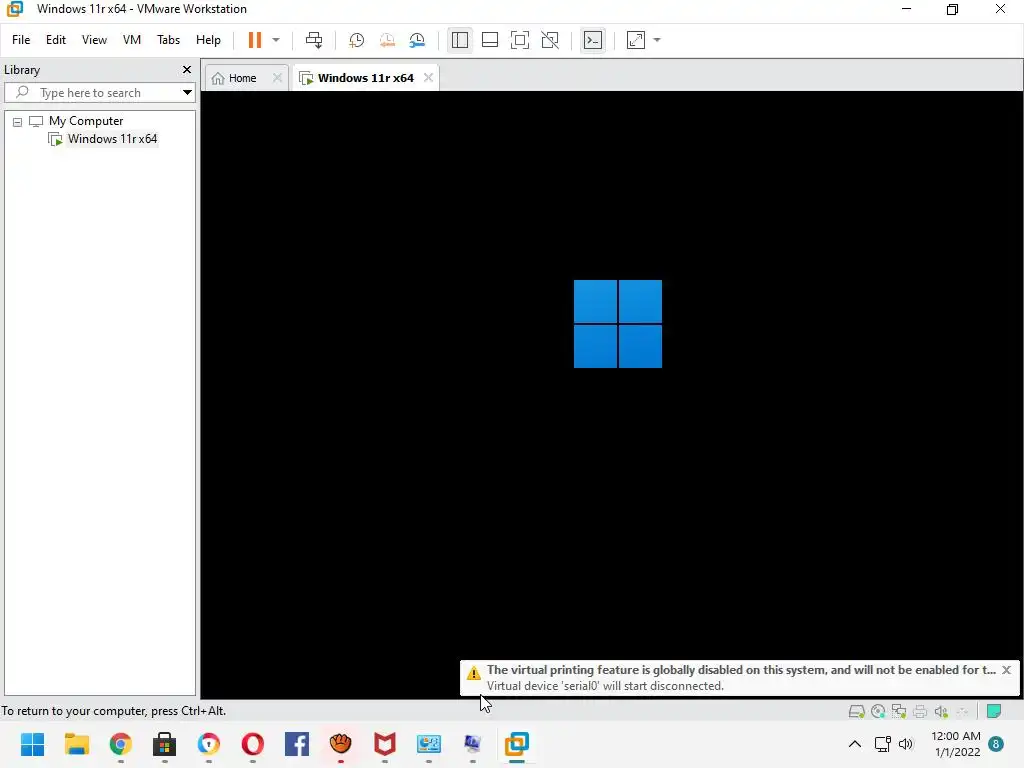Image resolution: width=1024 pixels, height=768 pixels.
Task: Launch Google Chrome from the taskbar
Action: click(120, 744)
